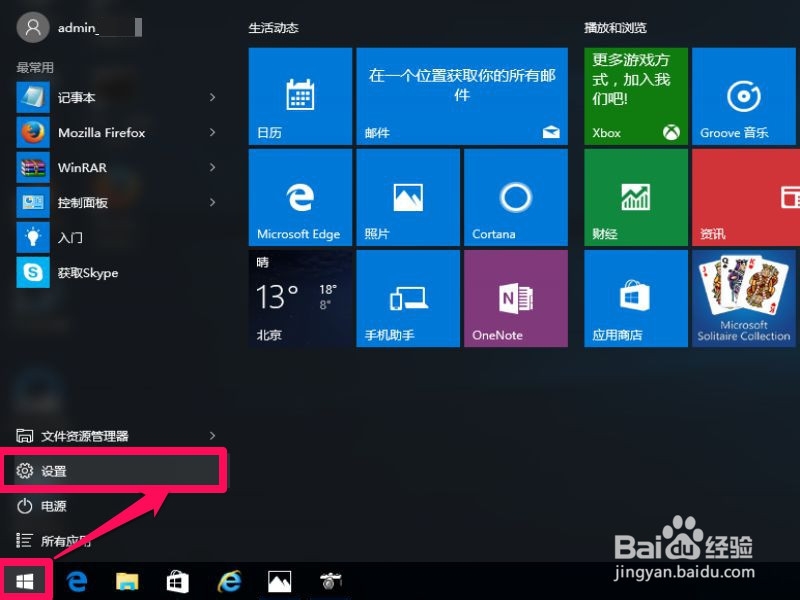Open Edge browser from the taskbar
The image size is (800, 600).
click(77, 581)
